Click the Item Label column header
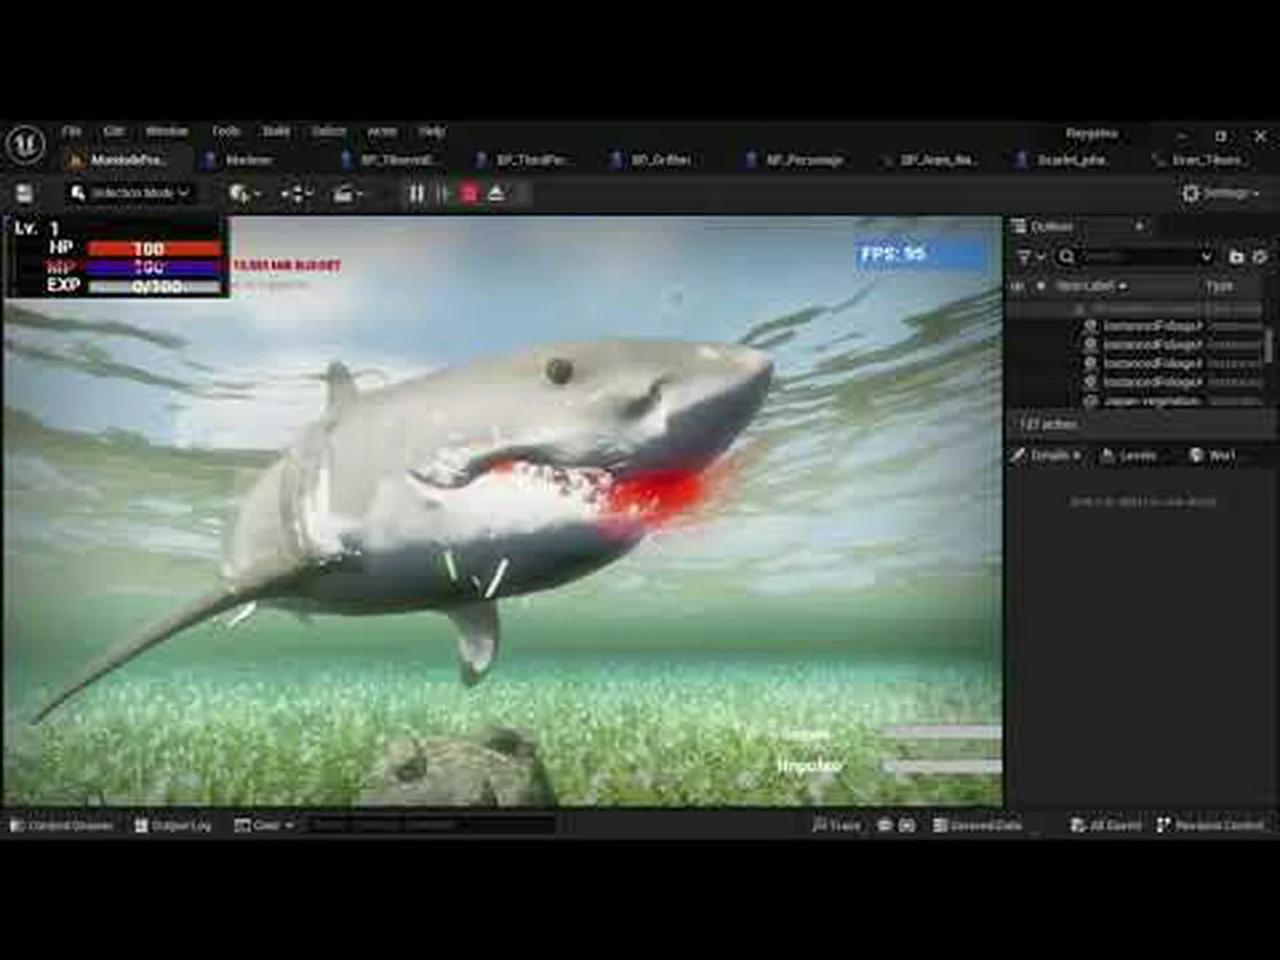Viewport: 1280px width, 960px height. point(1085,287)
